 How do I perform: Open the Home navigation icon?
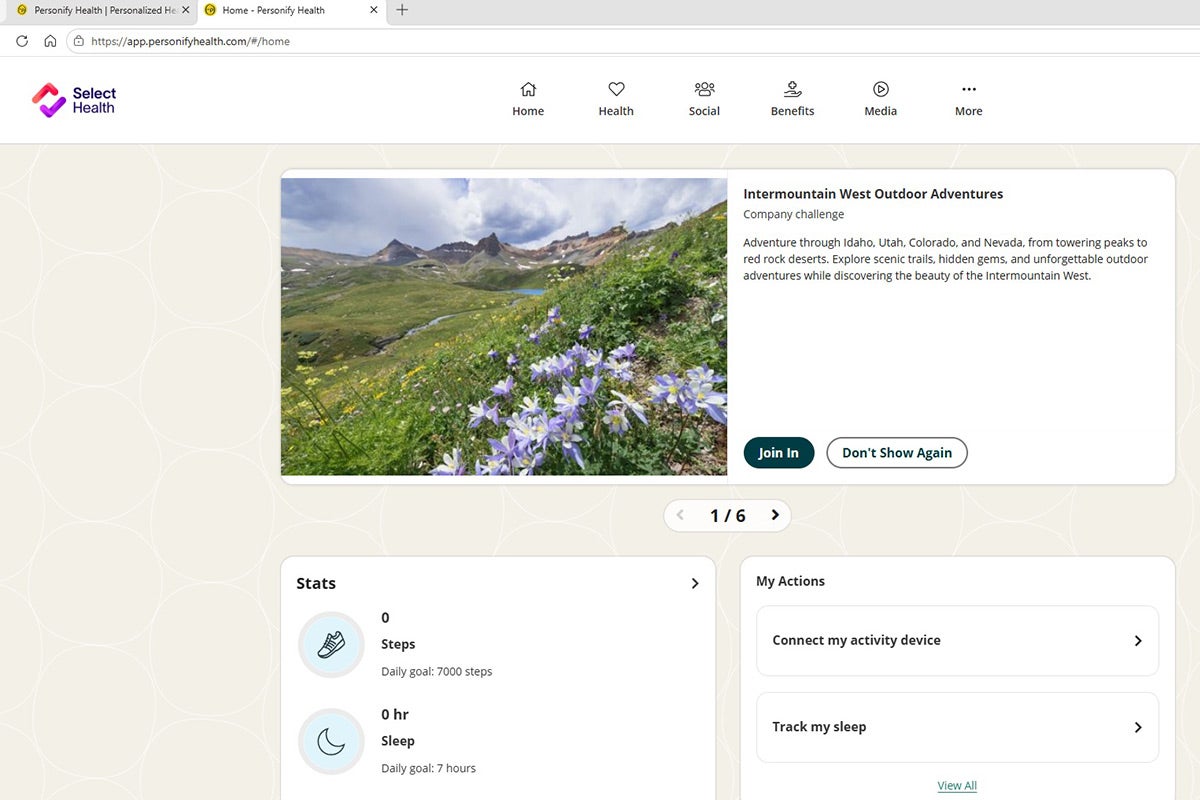tap(528, 89)
